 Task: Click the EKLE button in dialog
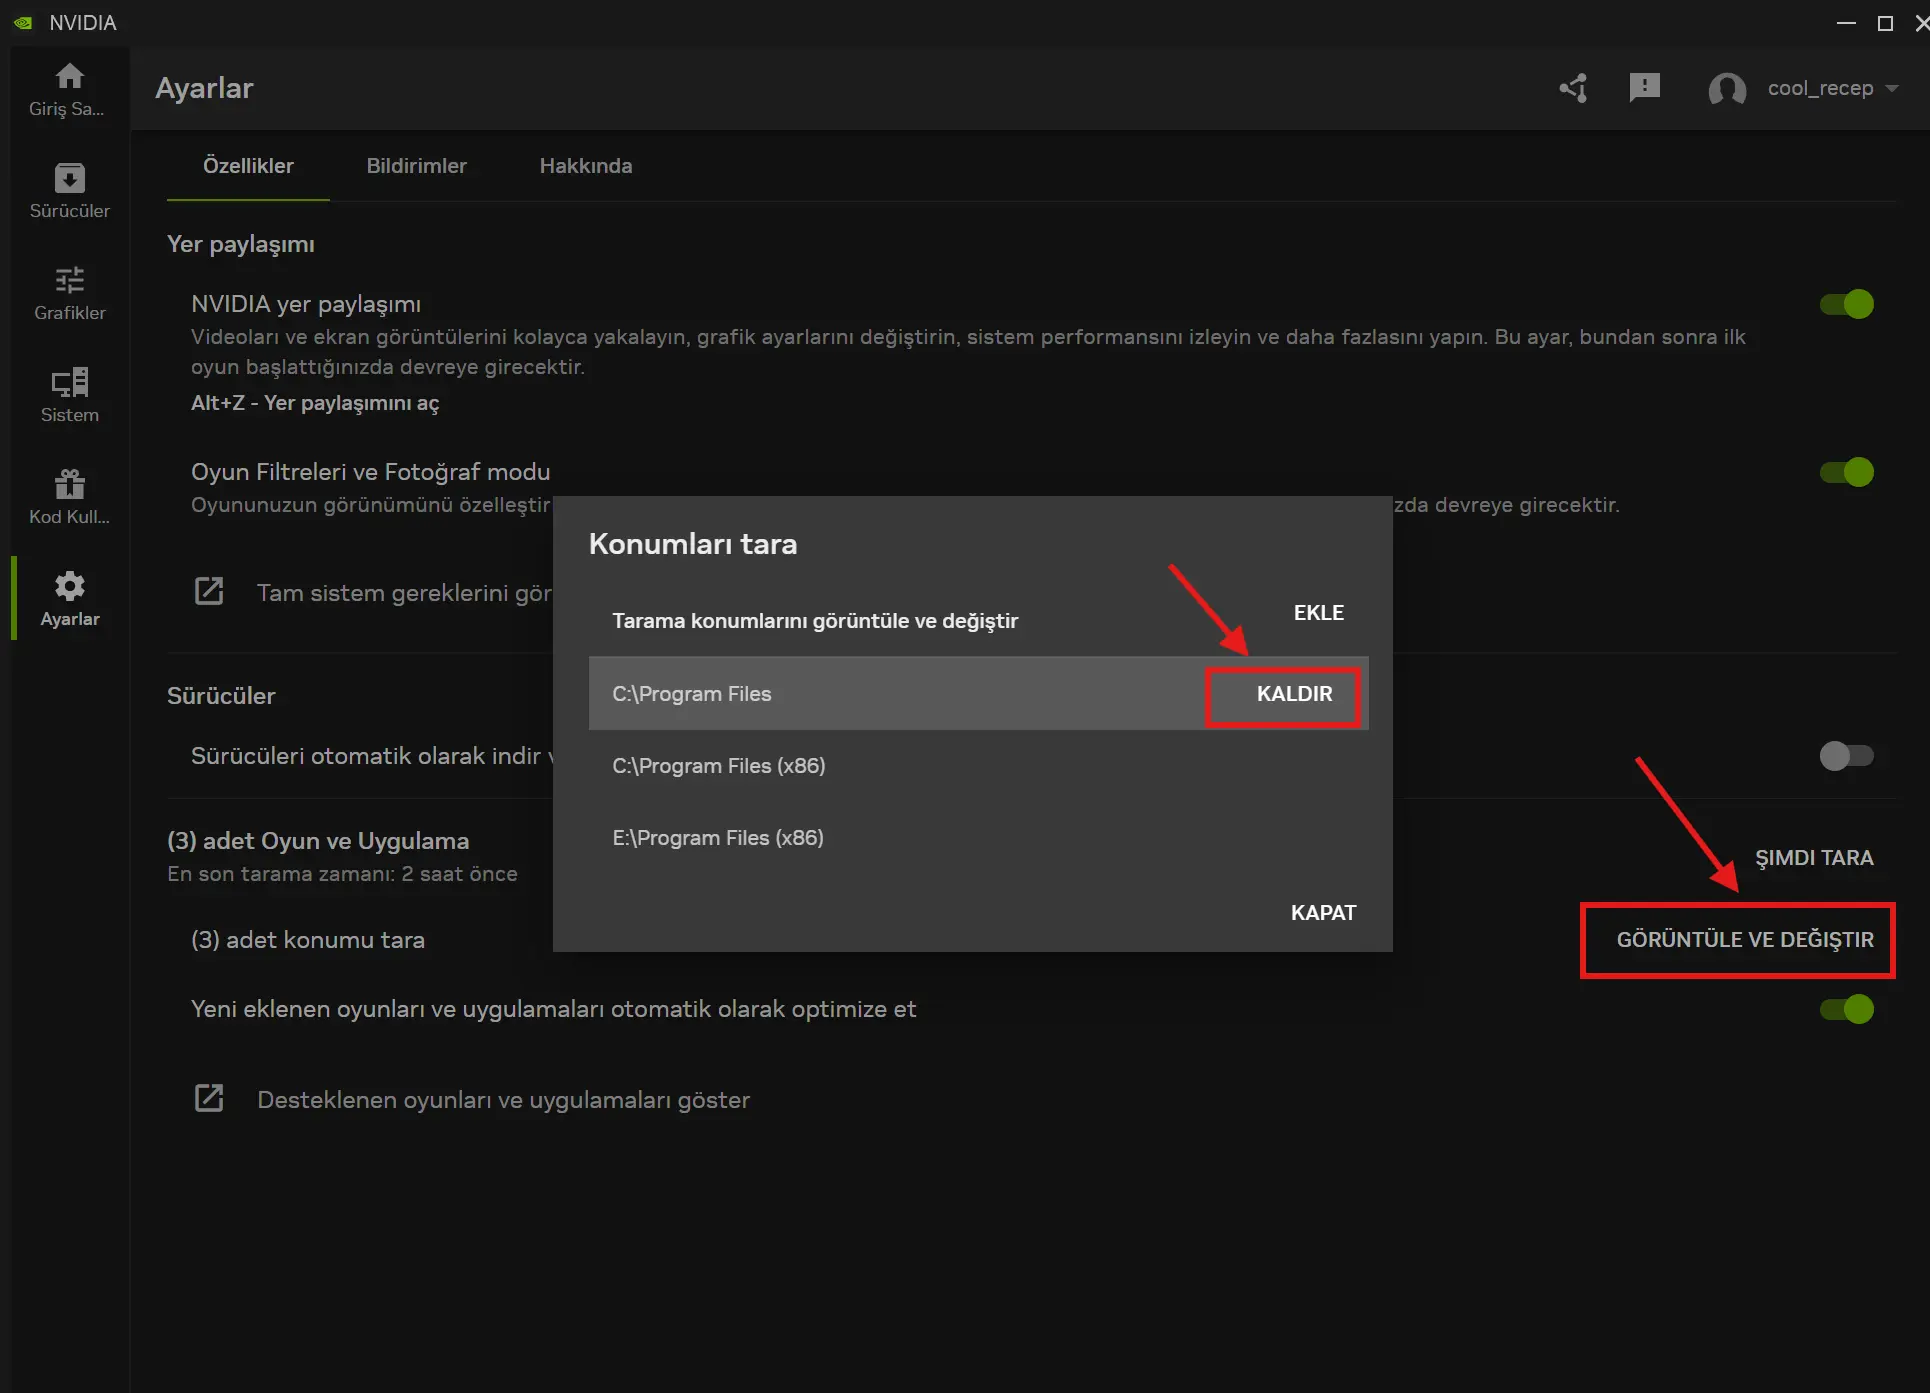tap(1318, 613)
